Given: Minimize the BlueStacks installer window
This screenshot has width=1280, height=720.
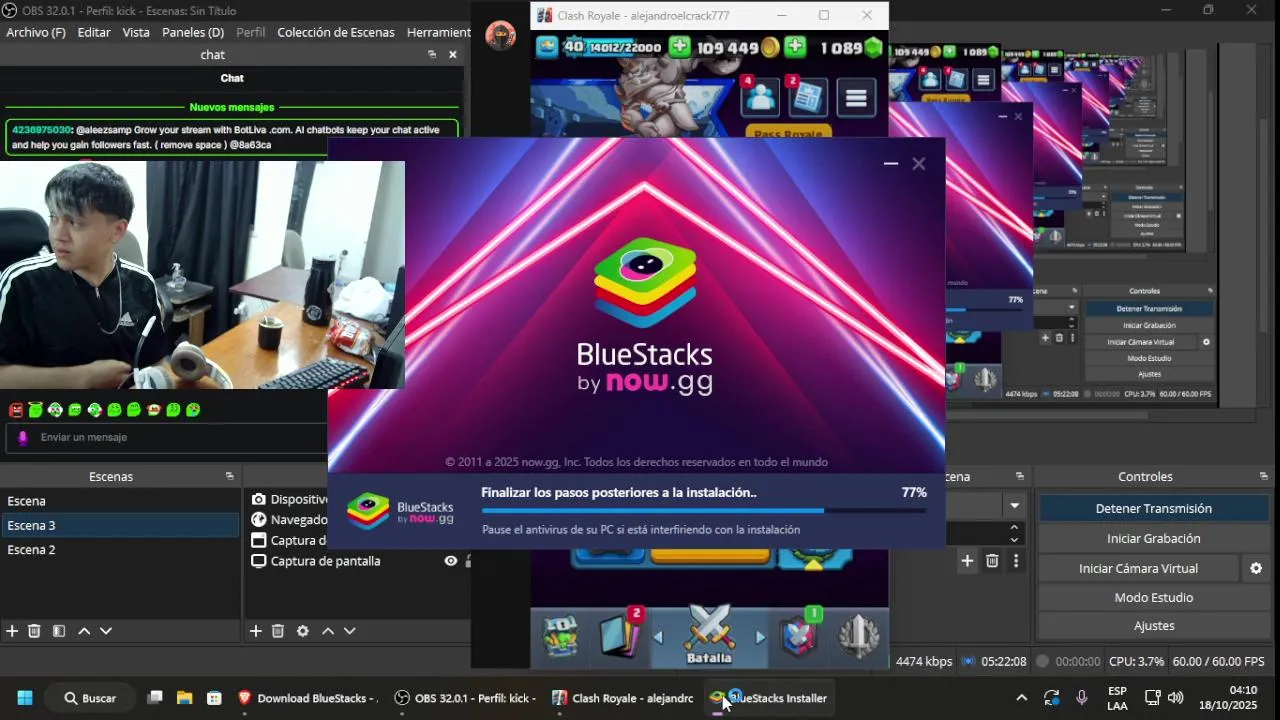Looking at the screenshot, I should click(x=891, y=164).
